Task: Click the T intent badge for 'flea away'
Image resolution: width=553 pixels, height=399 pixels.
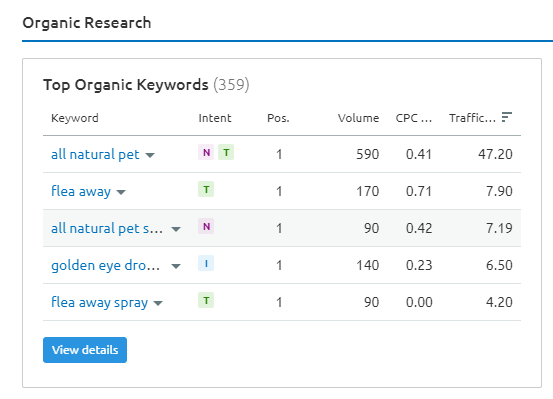Action: pos(206,189)
